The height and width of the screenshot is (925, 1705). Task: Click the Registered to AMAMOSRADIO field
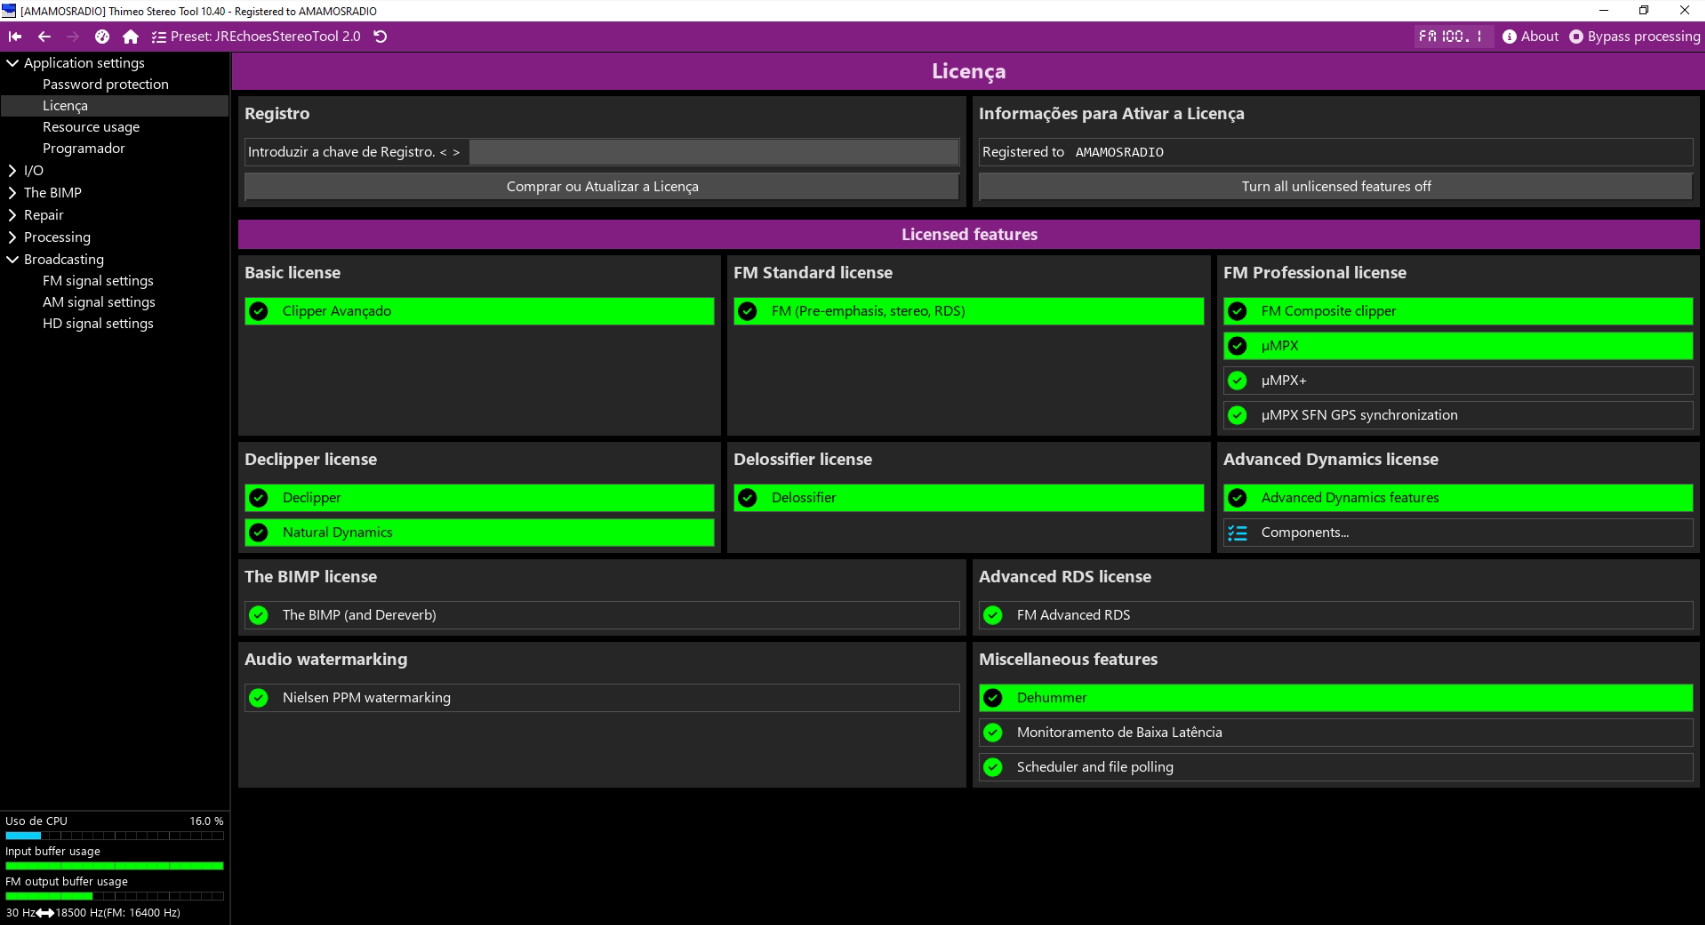tap(1335, 152)
